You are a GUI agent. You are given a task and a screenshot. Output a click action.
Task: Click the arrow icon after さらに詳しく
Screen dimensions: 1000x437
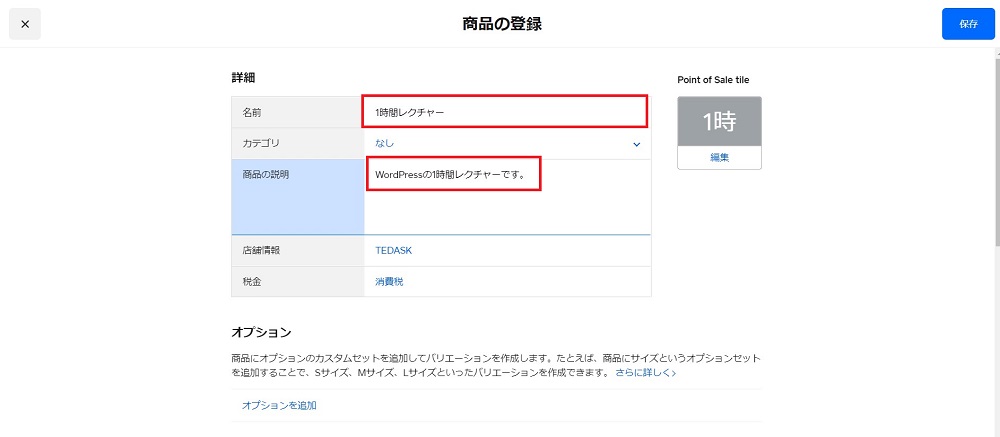[674, 373]
